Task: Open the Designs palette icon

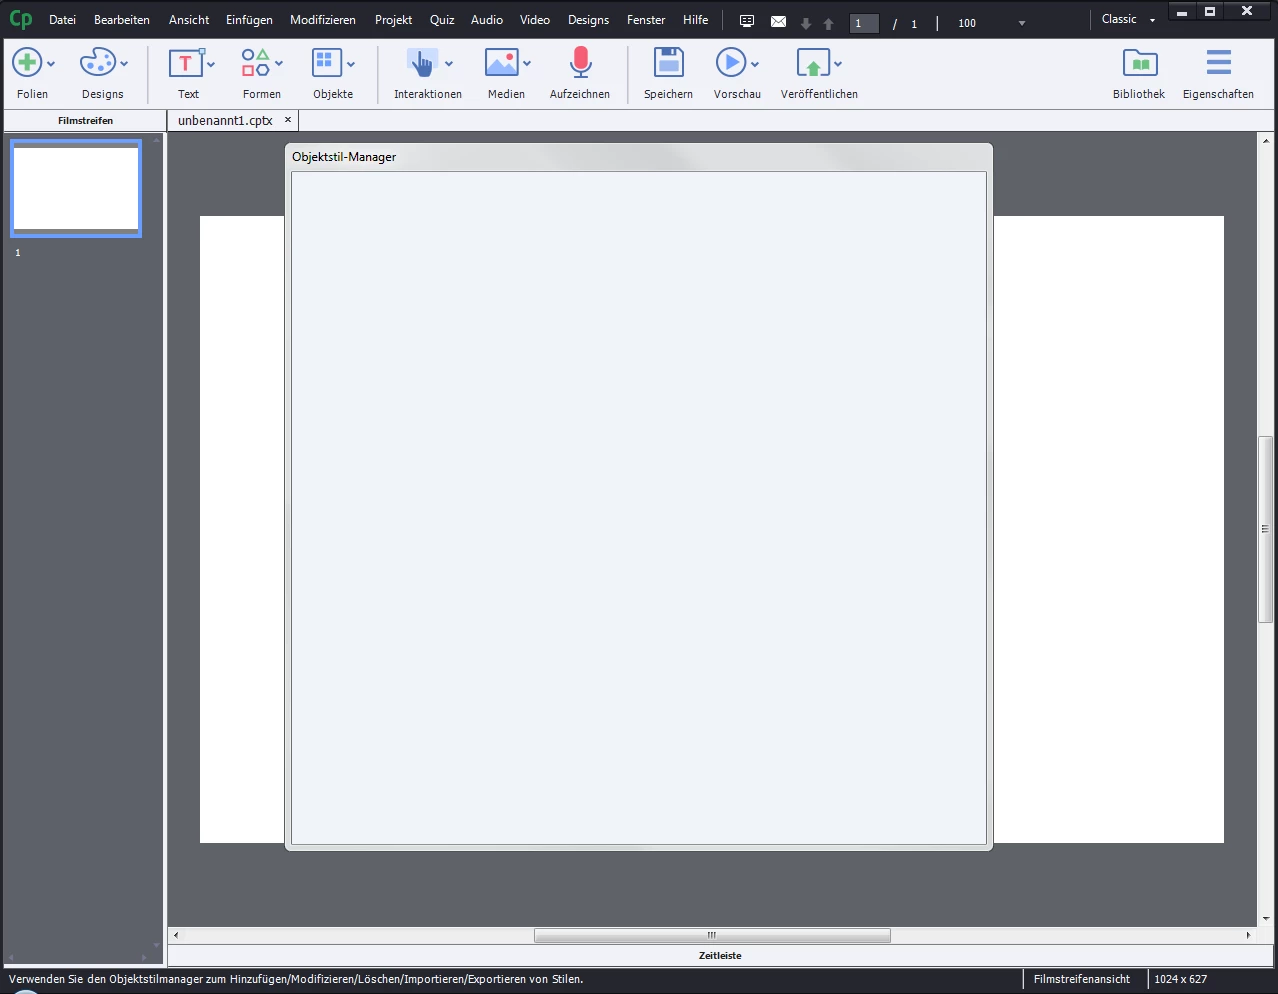Action: (98, 63)
